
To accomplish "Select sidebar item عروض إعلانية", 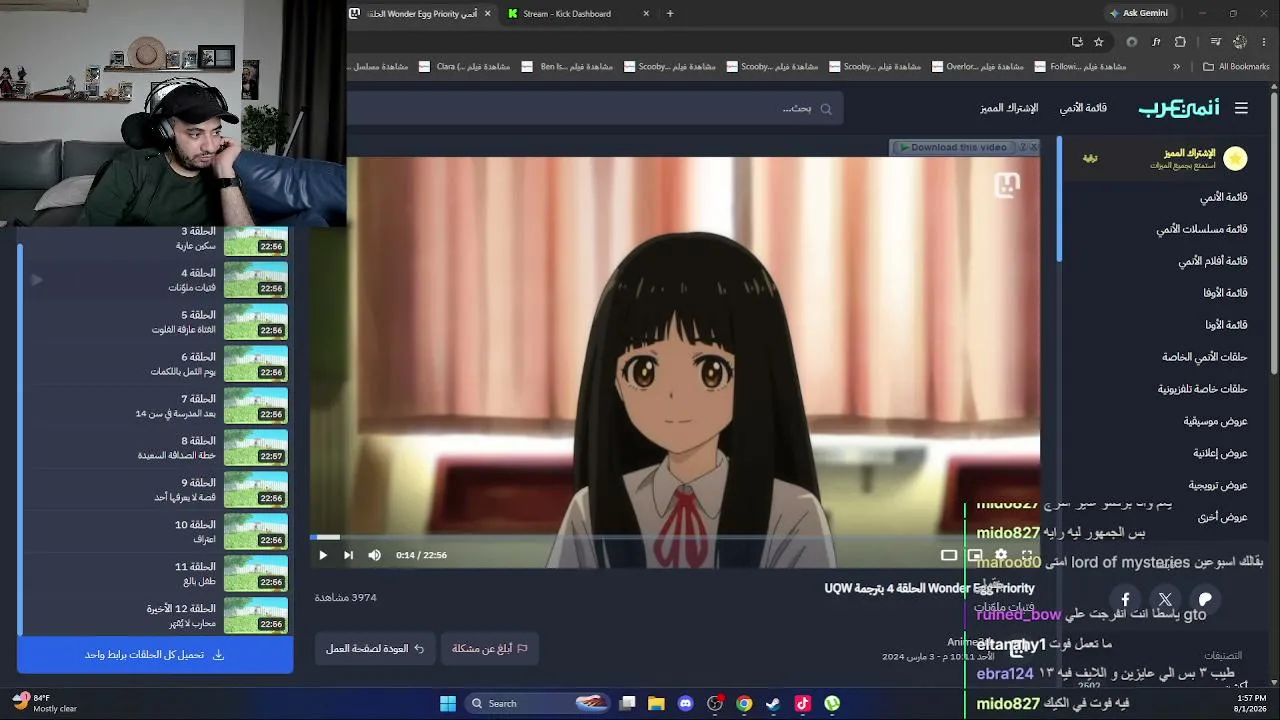I will click(x=1220, y=453).
